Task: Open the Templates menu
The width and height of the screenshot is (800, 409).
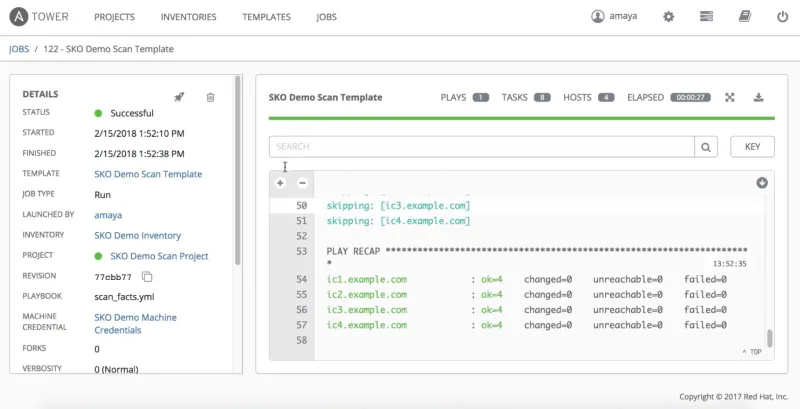Action: (266, 17)
